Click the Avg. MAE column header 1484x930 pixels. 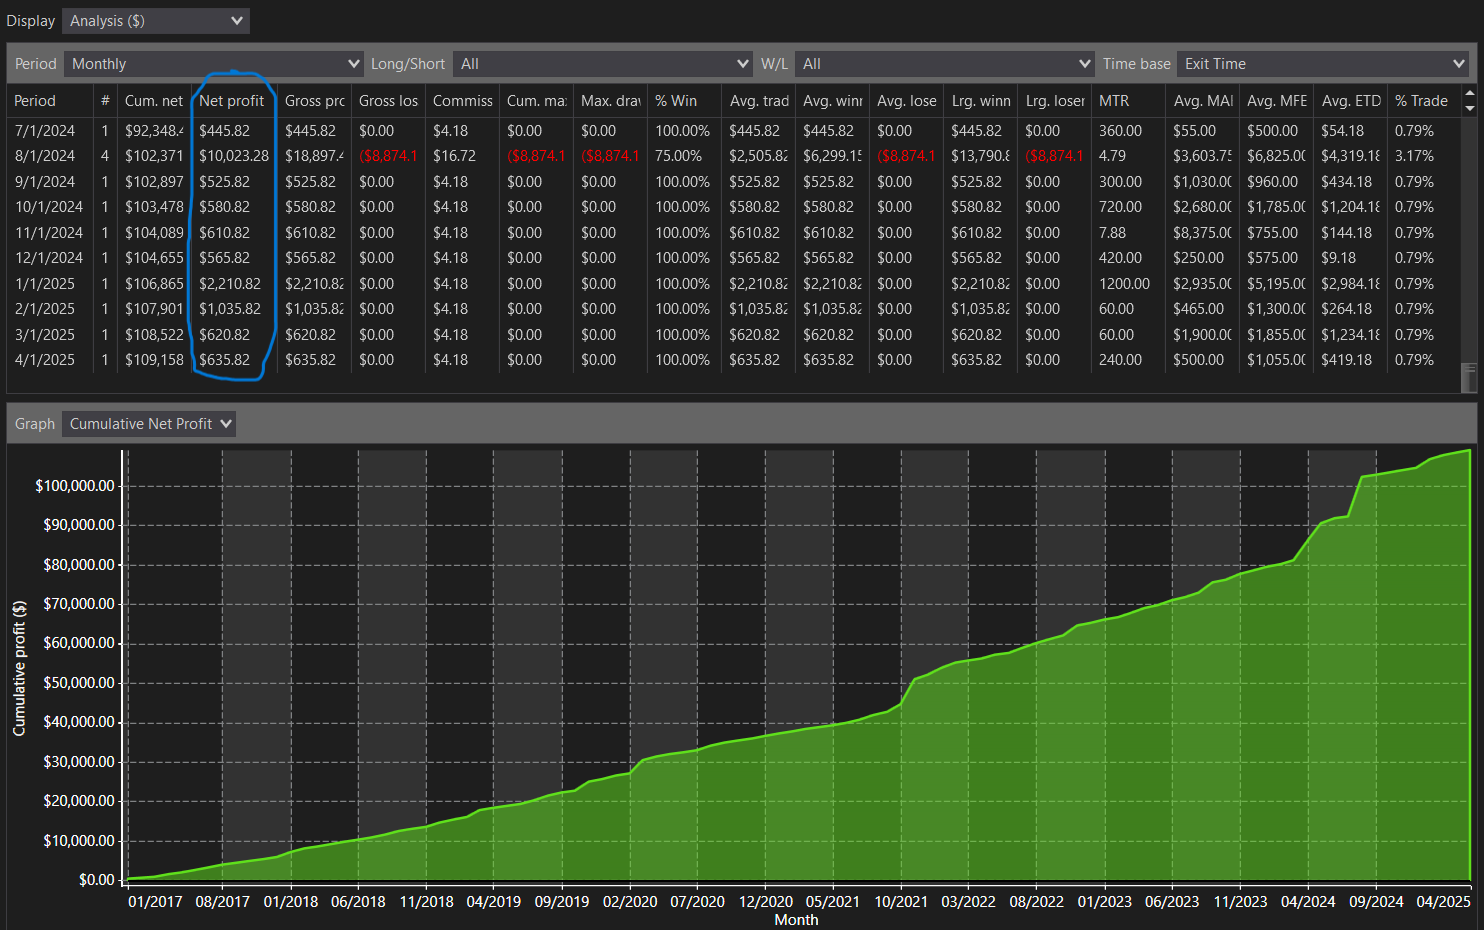[1202, 101]
